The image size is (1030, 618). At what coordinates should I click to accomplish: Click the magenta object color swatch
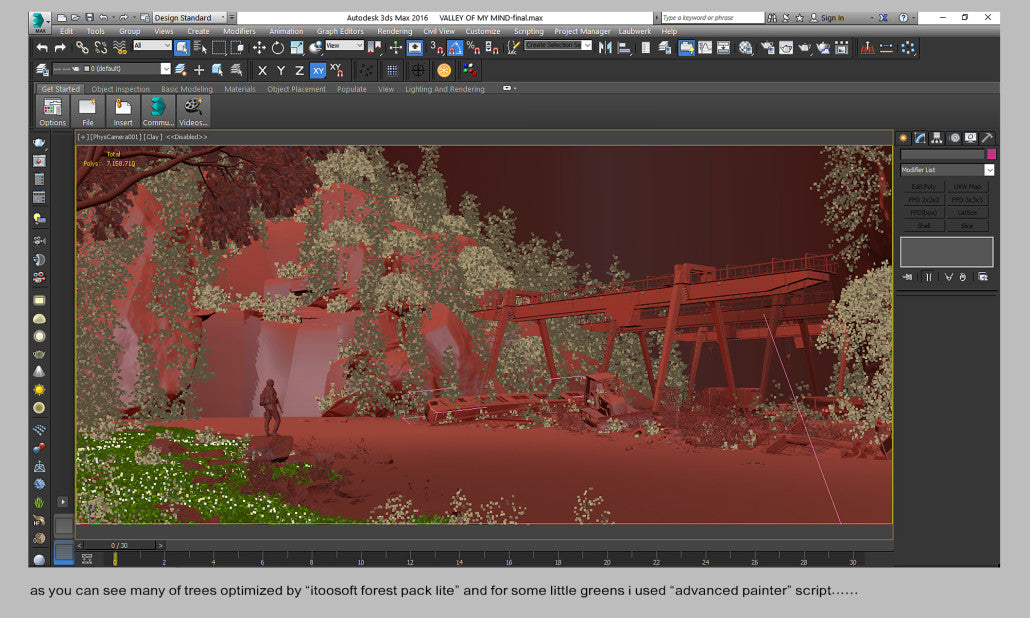tap(991, 154)
